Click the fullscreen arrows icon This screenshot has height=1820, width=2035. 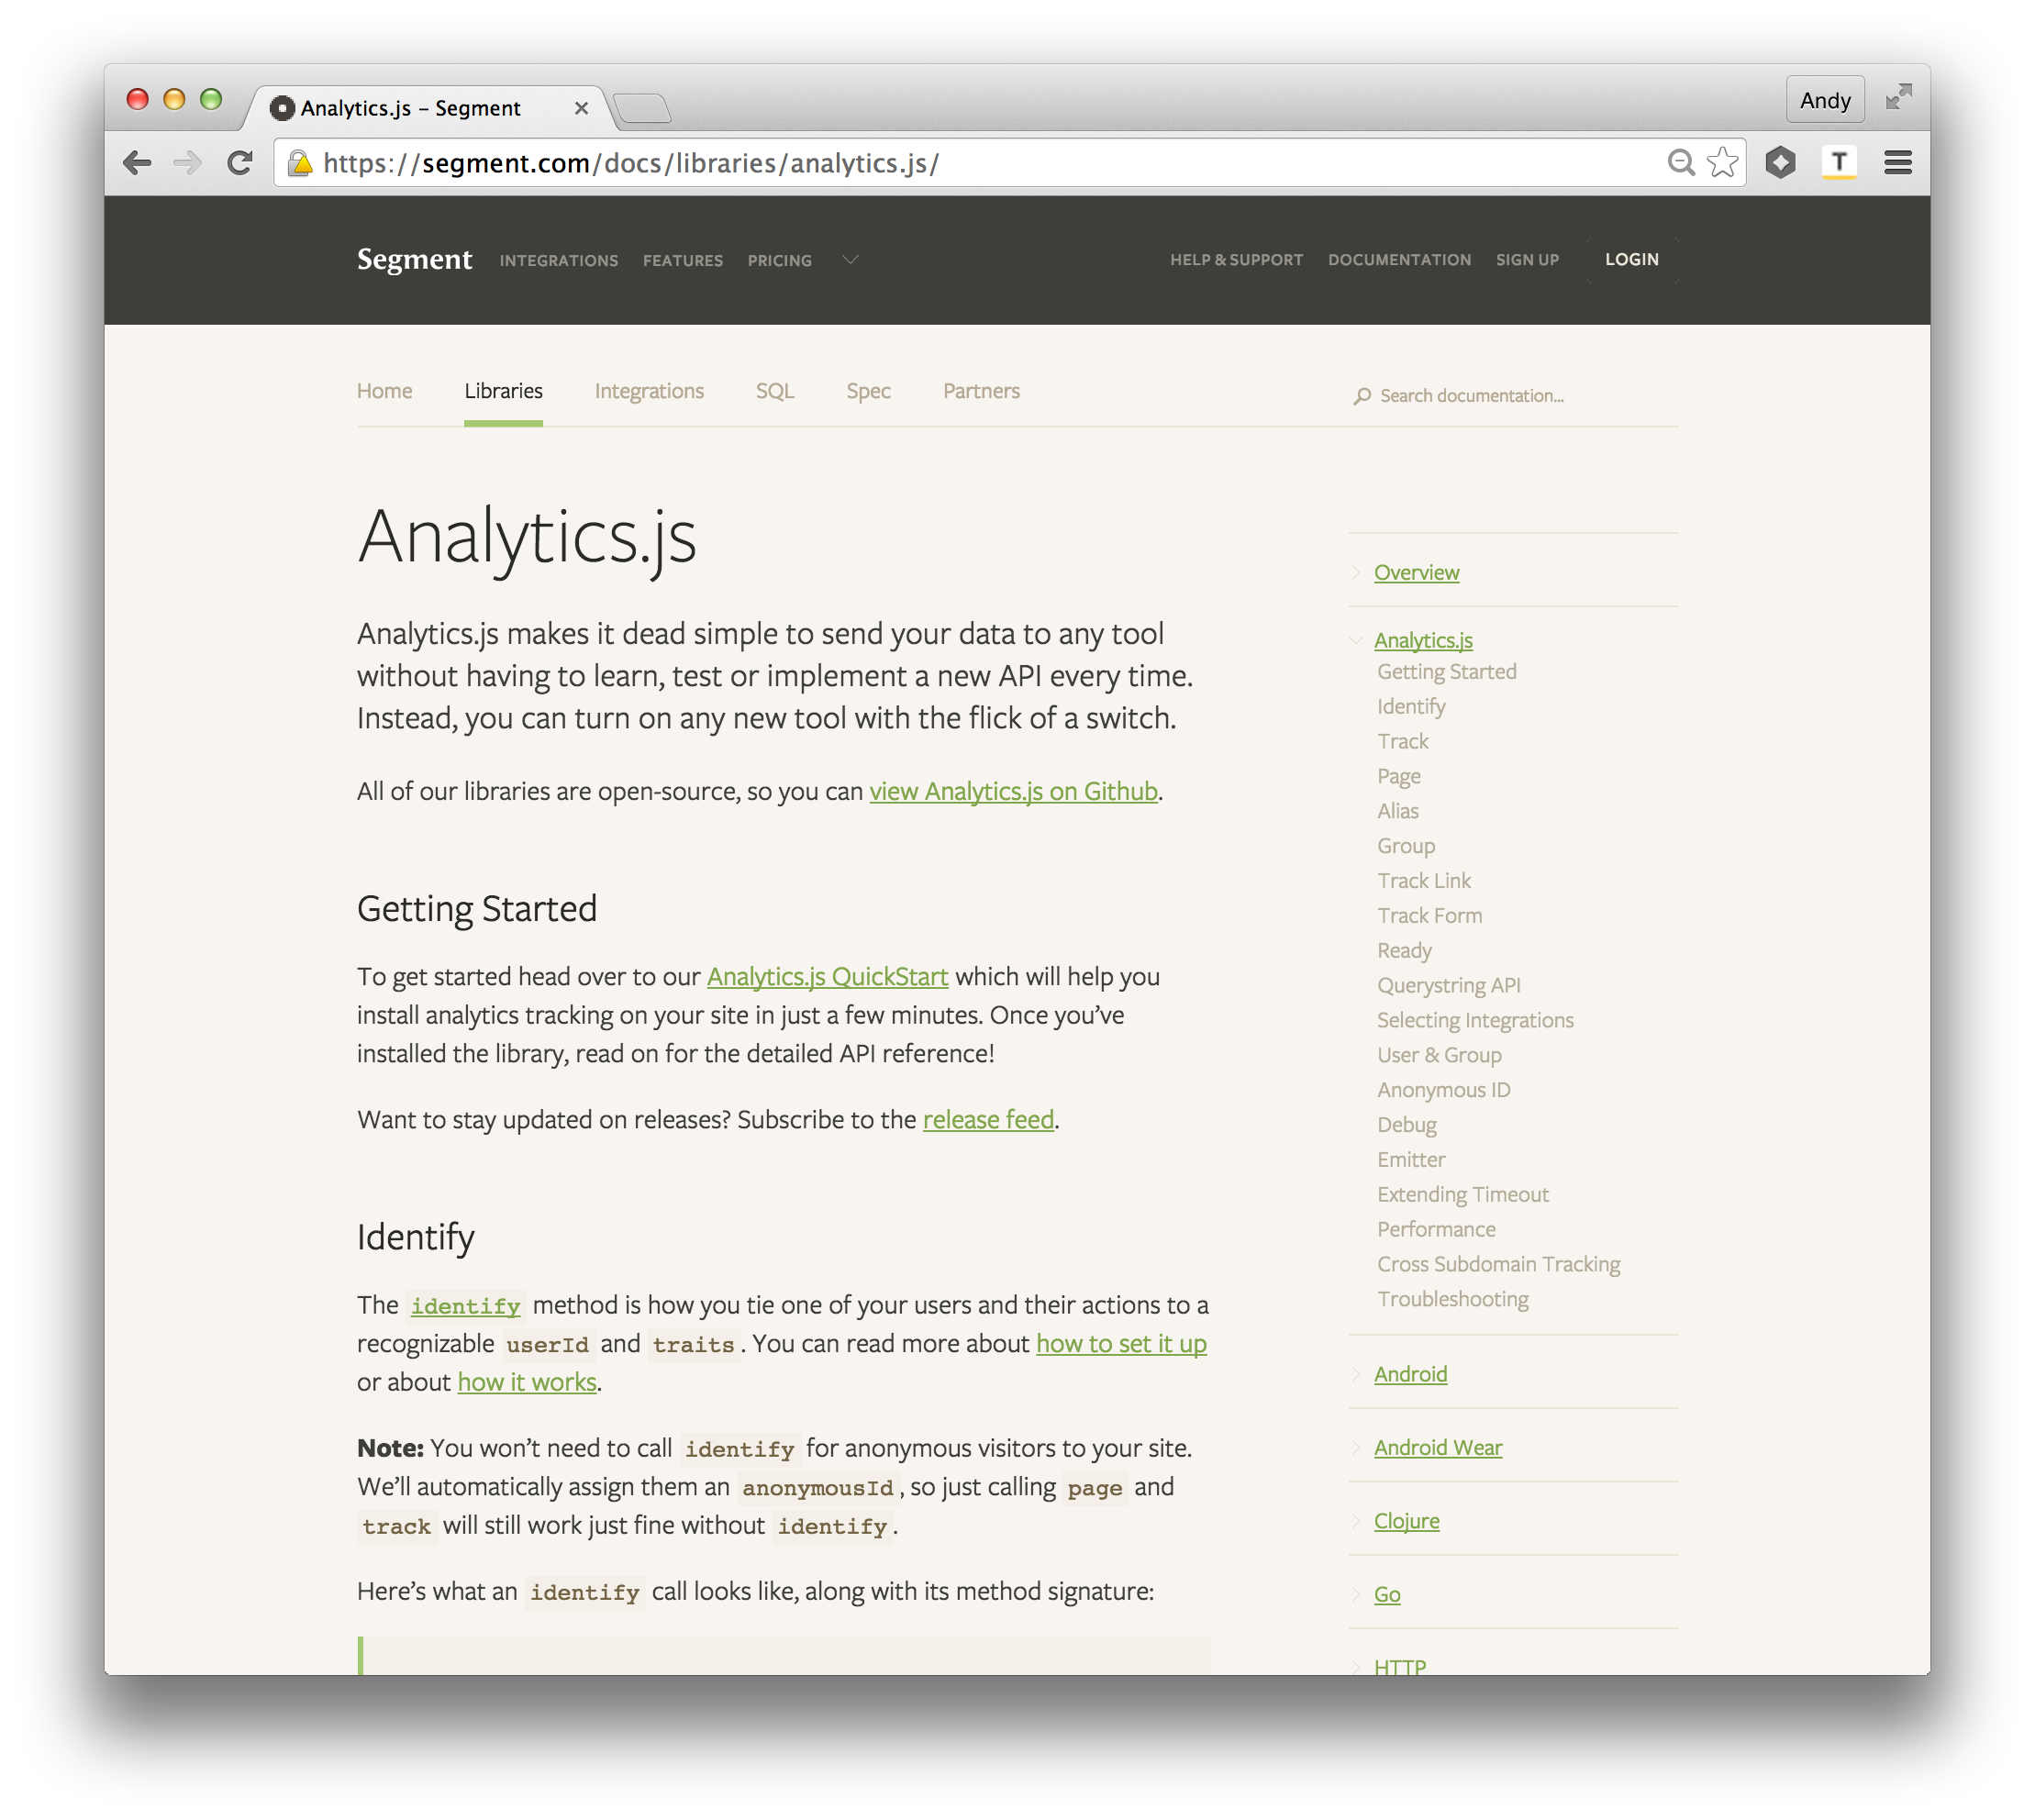(x=1897, y=98)
